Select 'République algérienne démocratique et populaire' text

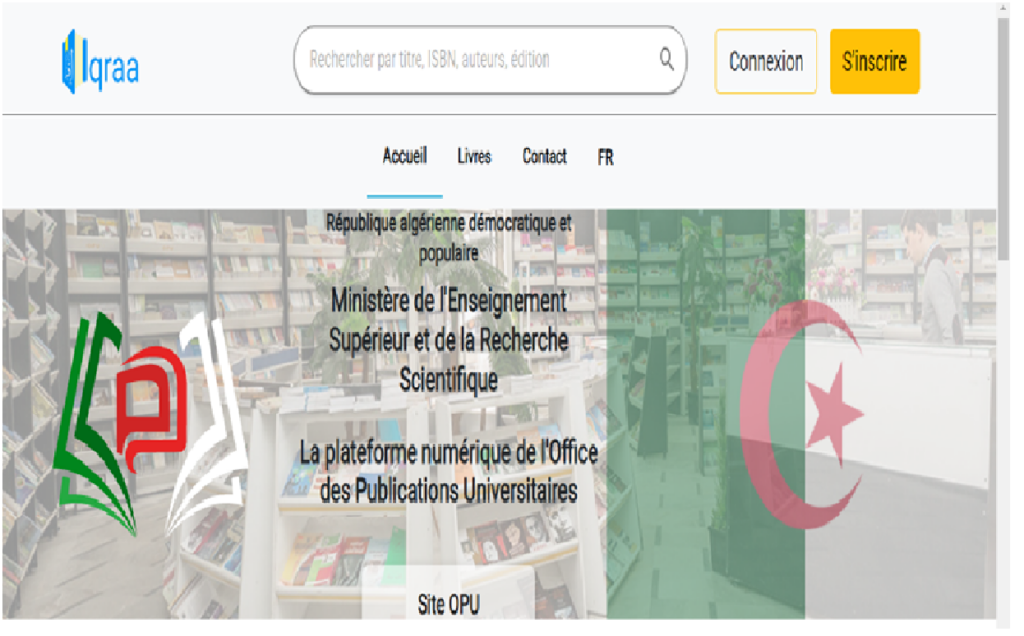click(x=449, y=237)
